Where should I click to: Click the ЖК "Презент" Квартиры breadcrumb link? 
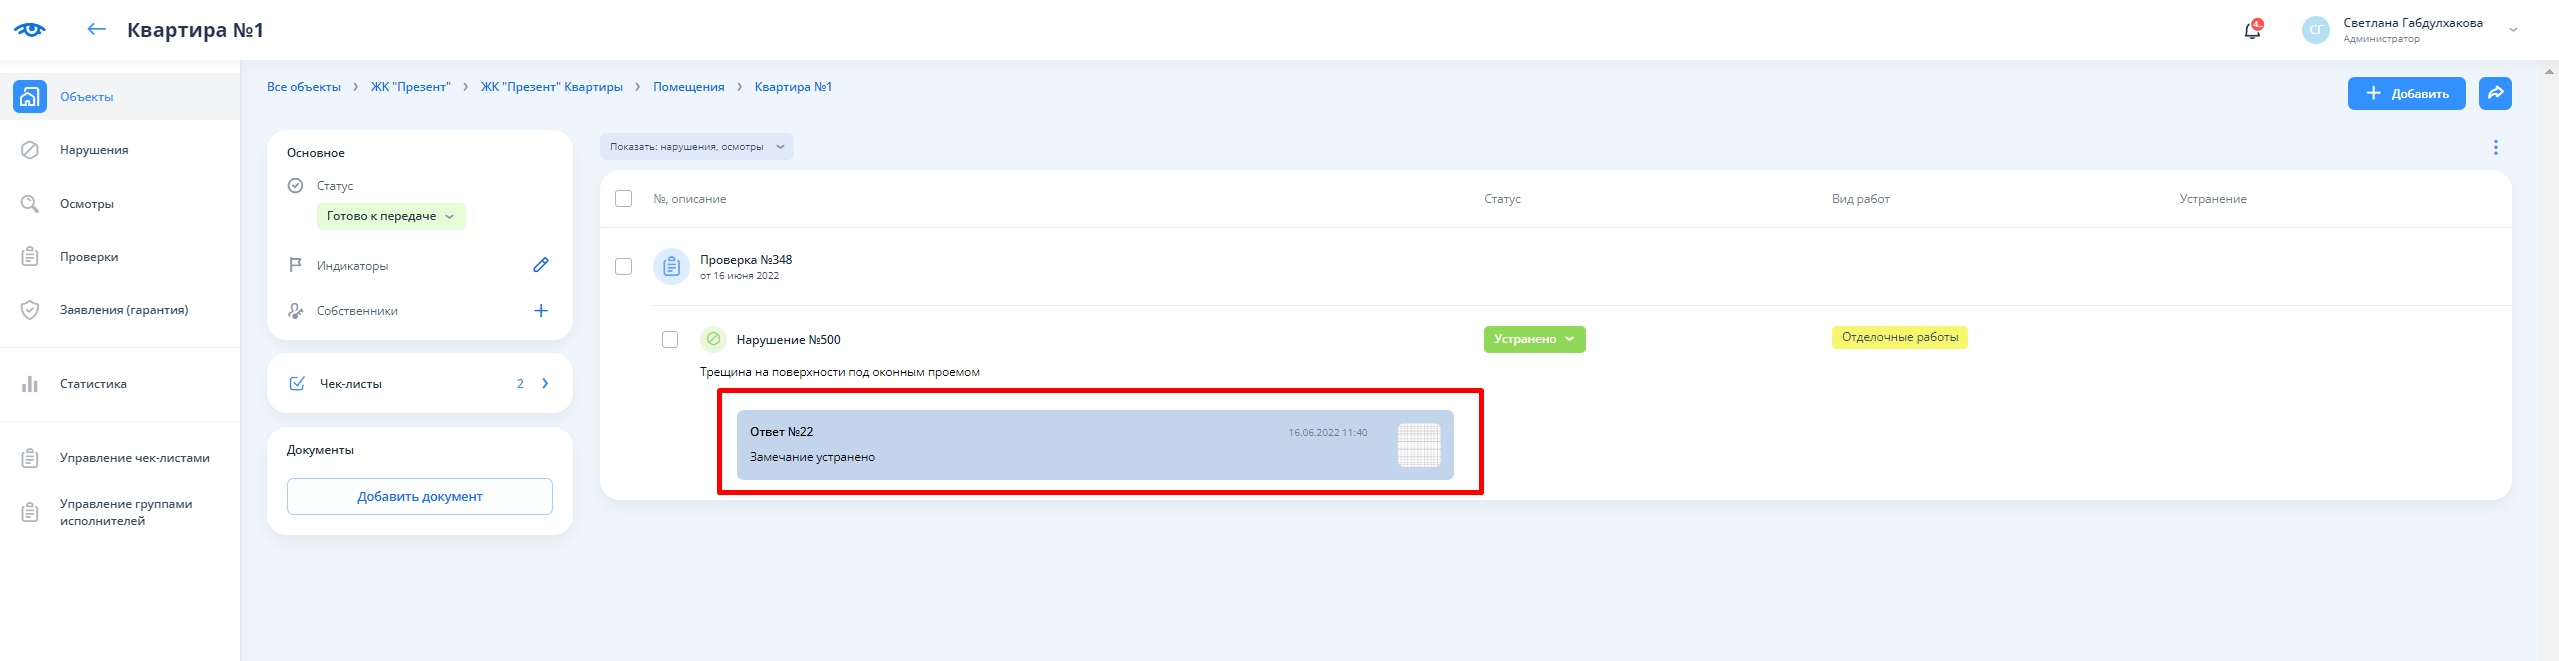point(551,87)
